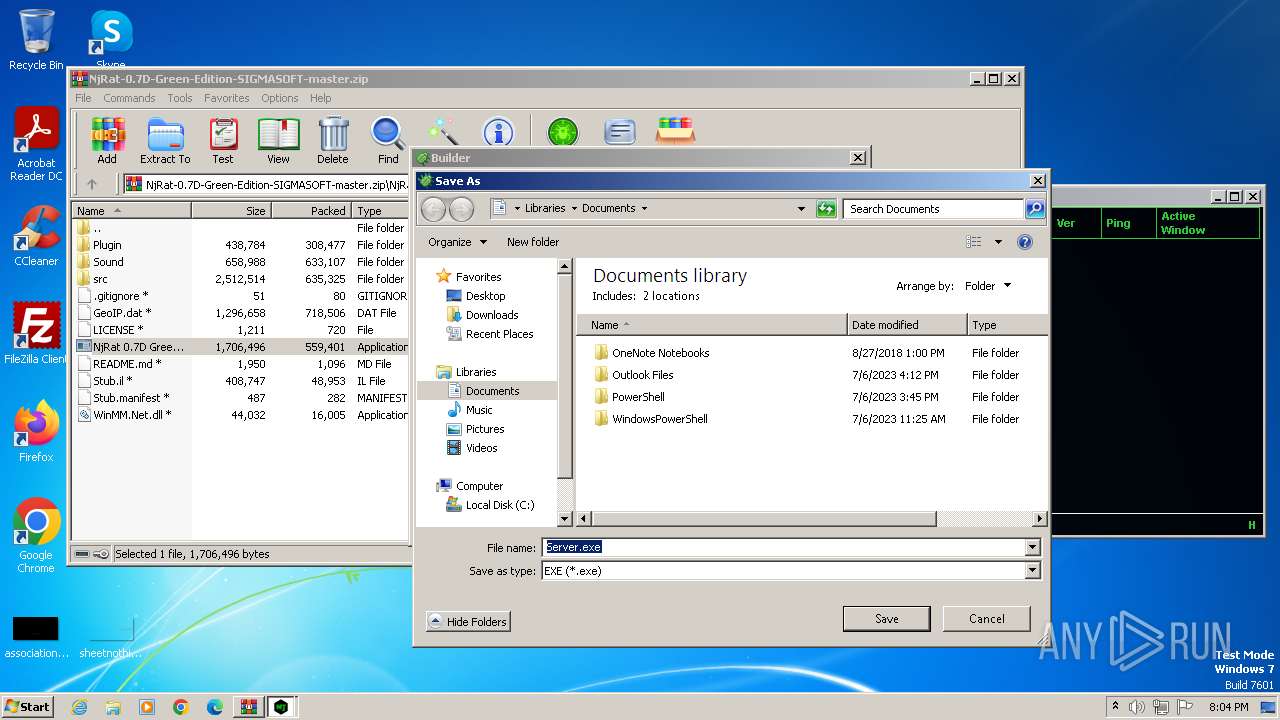
Task: Open Firefox desktop icon
Action: 36,432
